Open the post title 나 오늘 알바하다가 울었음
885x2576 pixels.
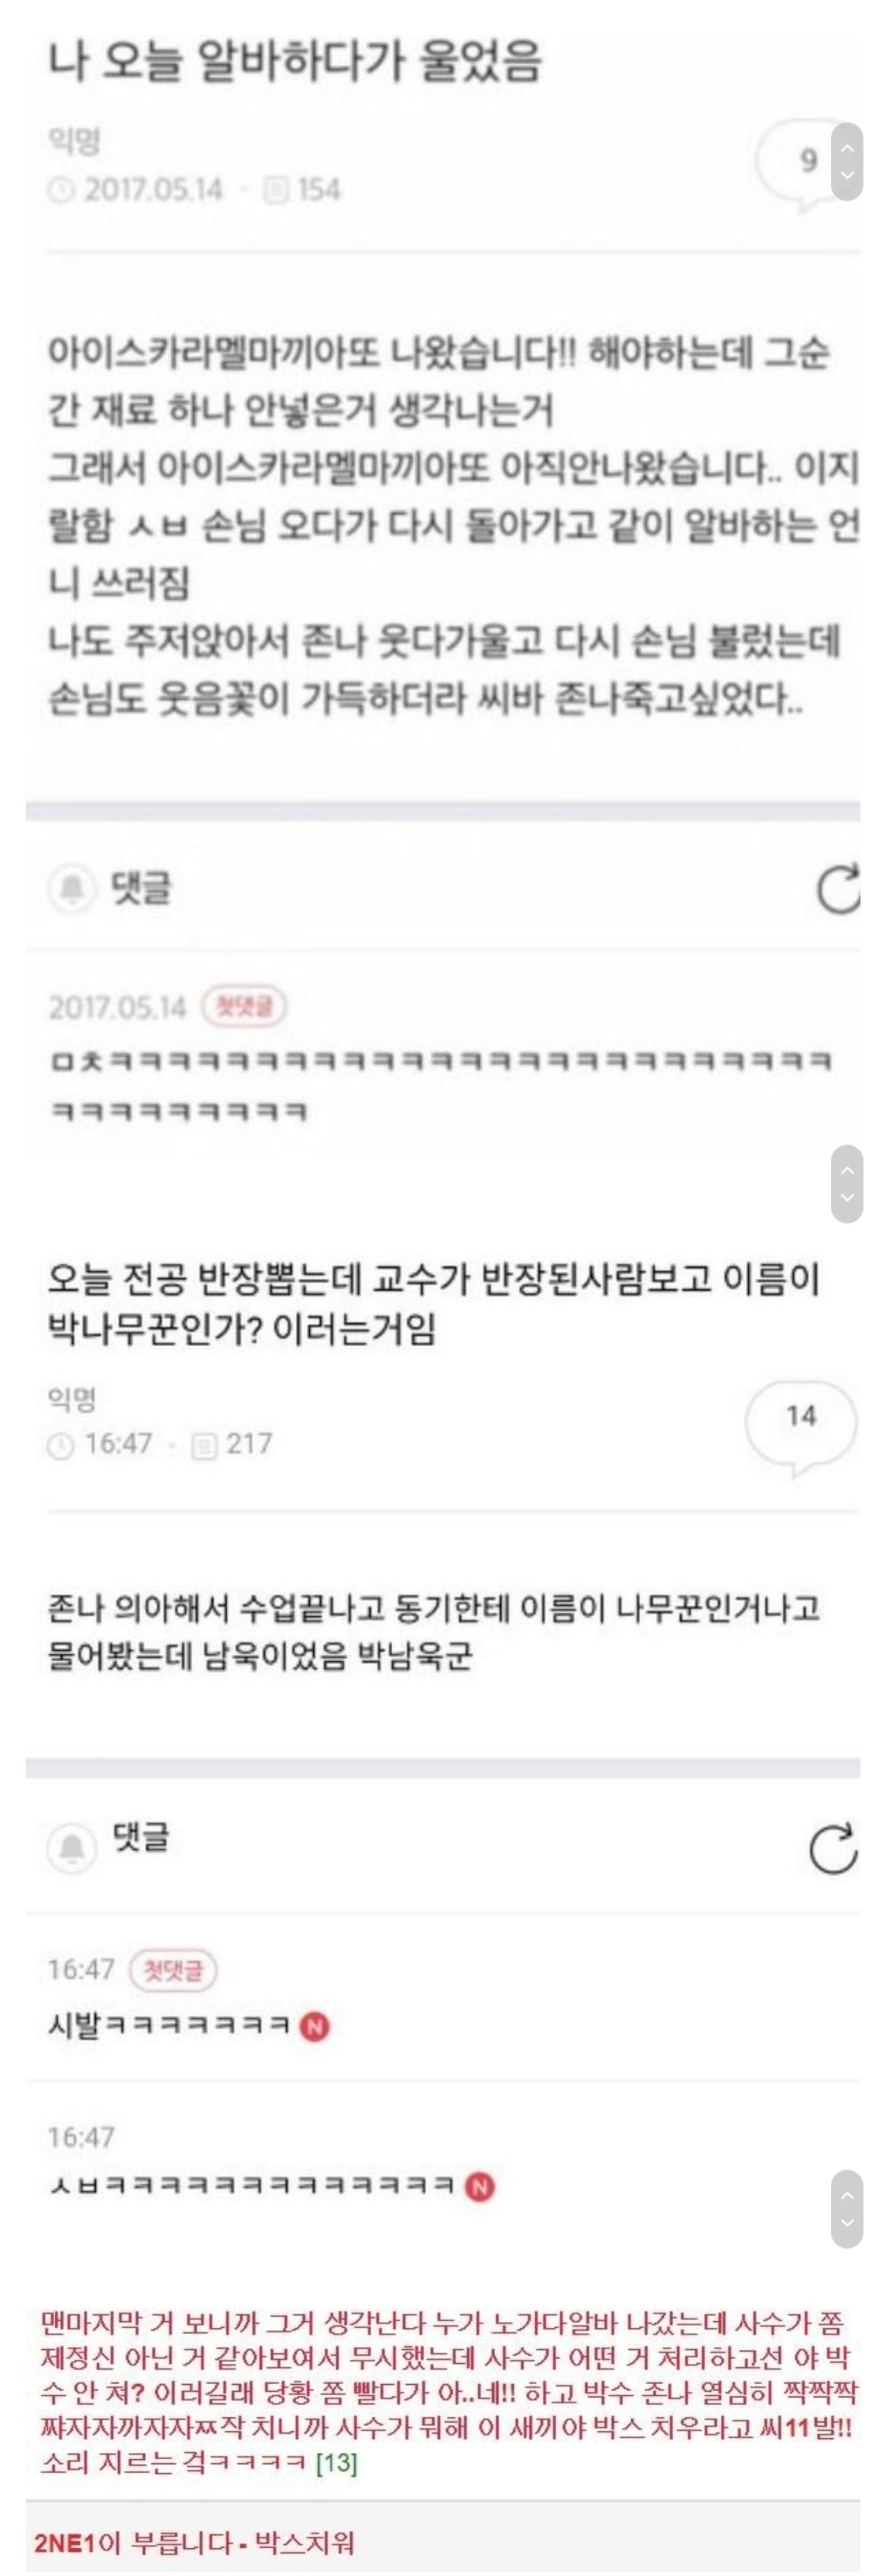pyautogui.click(x=295, y=62)
